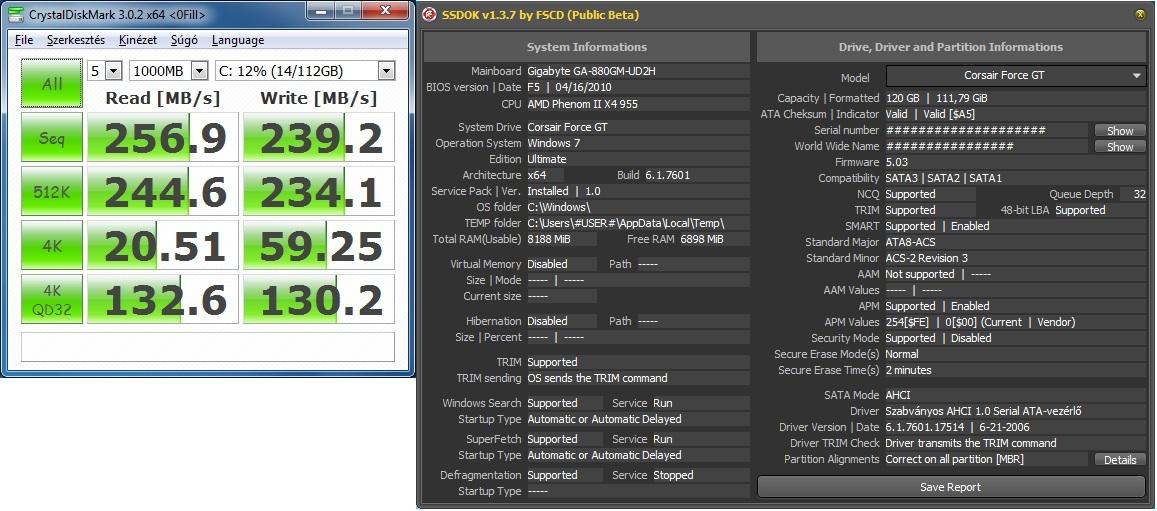The image size is (1157, 511).
Task: Open the Súgó menu
Action: pos(184,40)
